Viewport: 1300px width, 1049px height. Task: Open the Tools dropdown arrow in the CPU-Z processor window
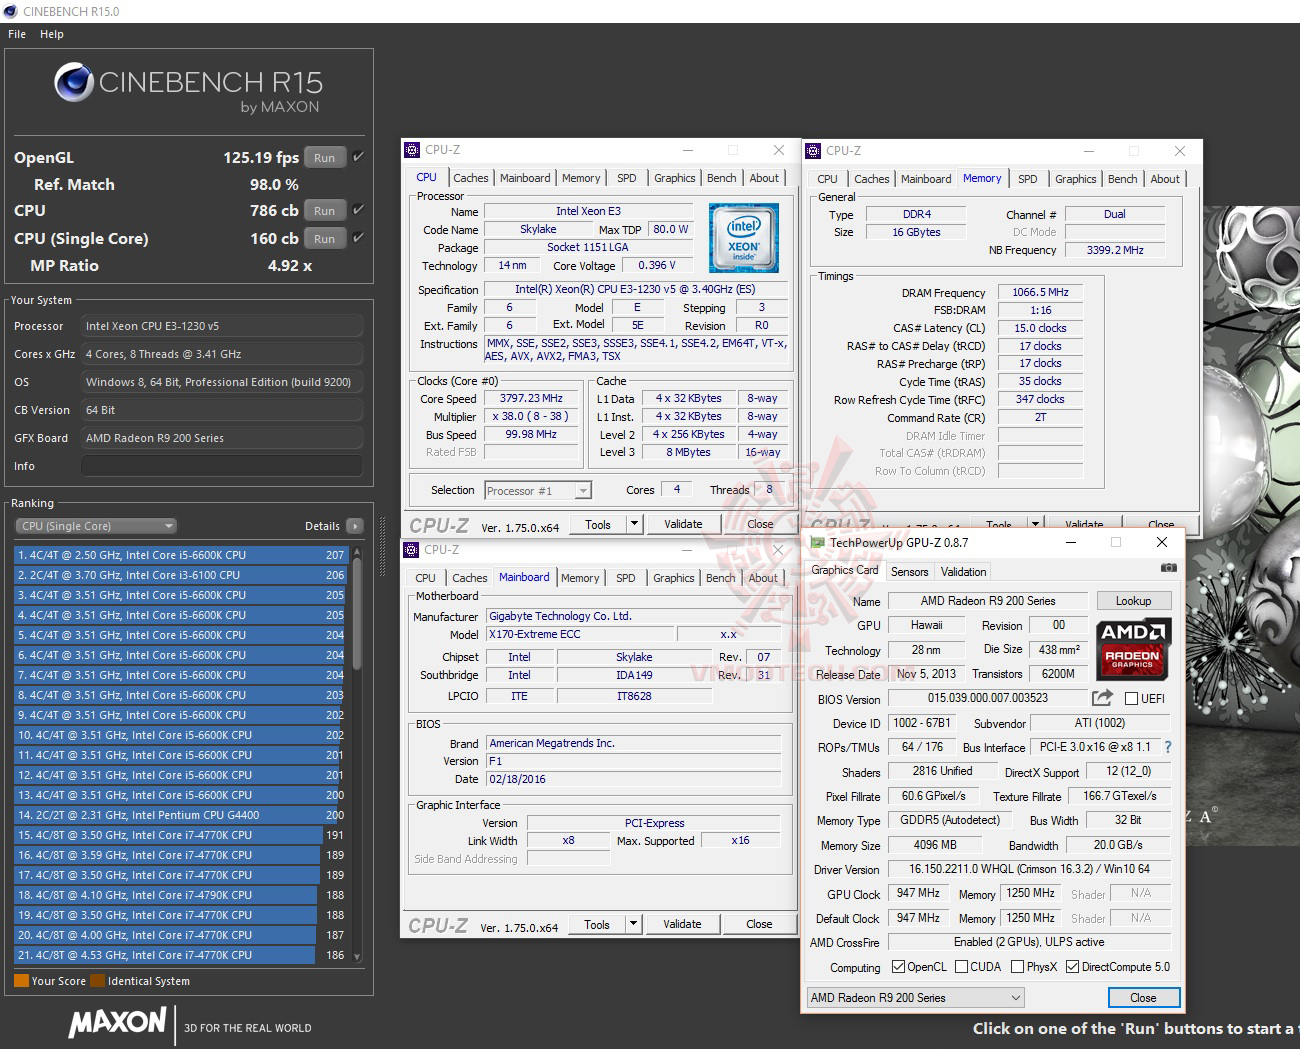pyautogui.click(x=633, y=524)
